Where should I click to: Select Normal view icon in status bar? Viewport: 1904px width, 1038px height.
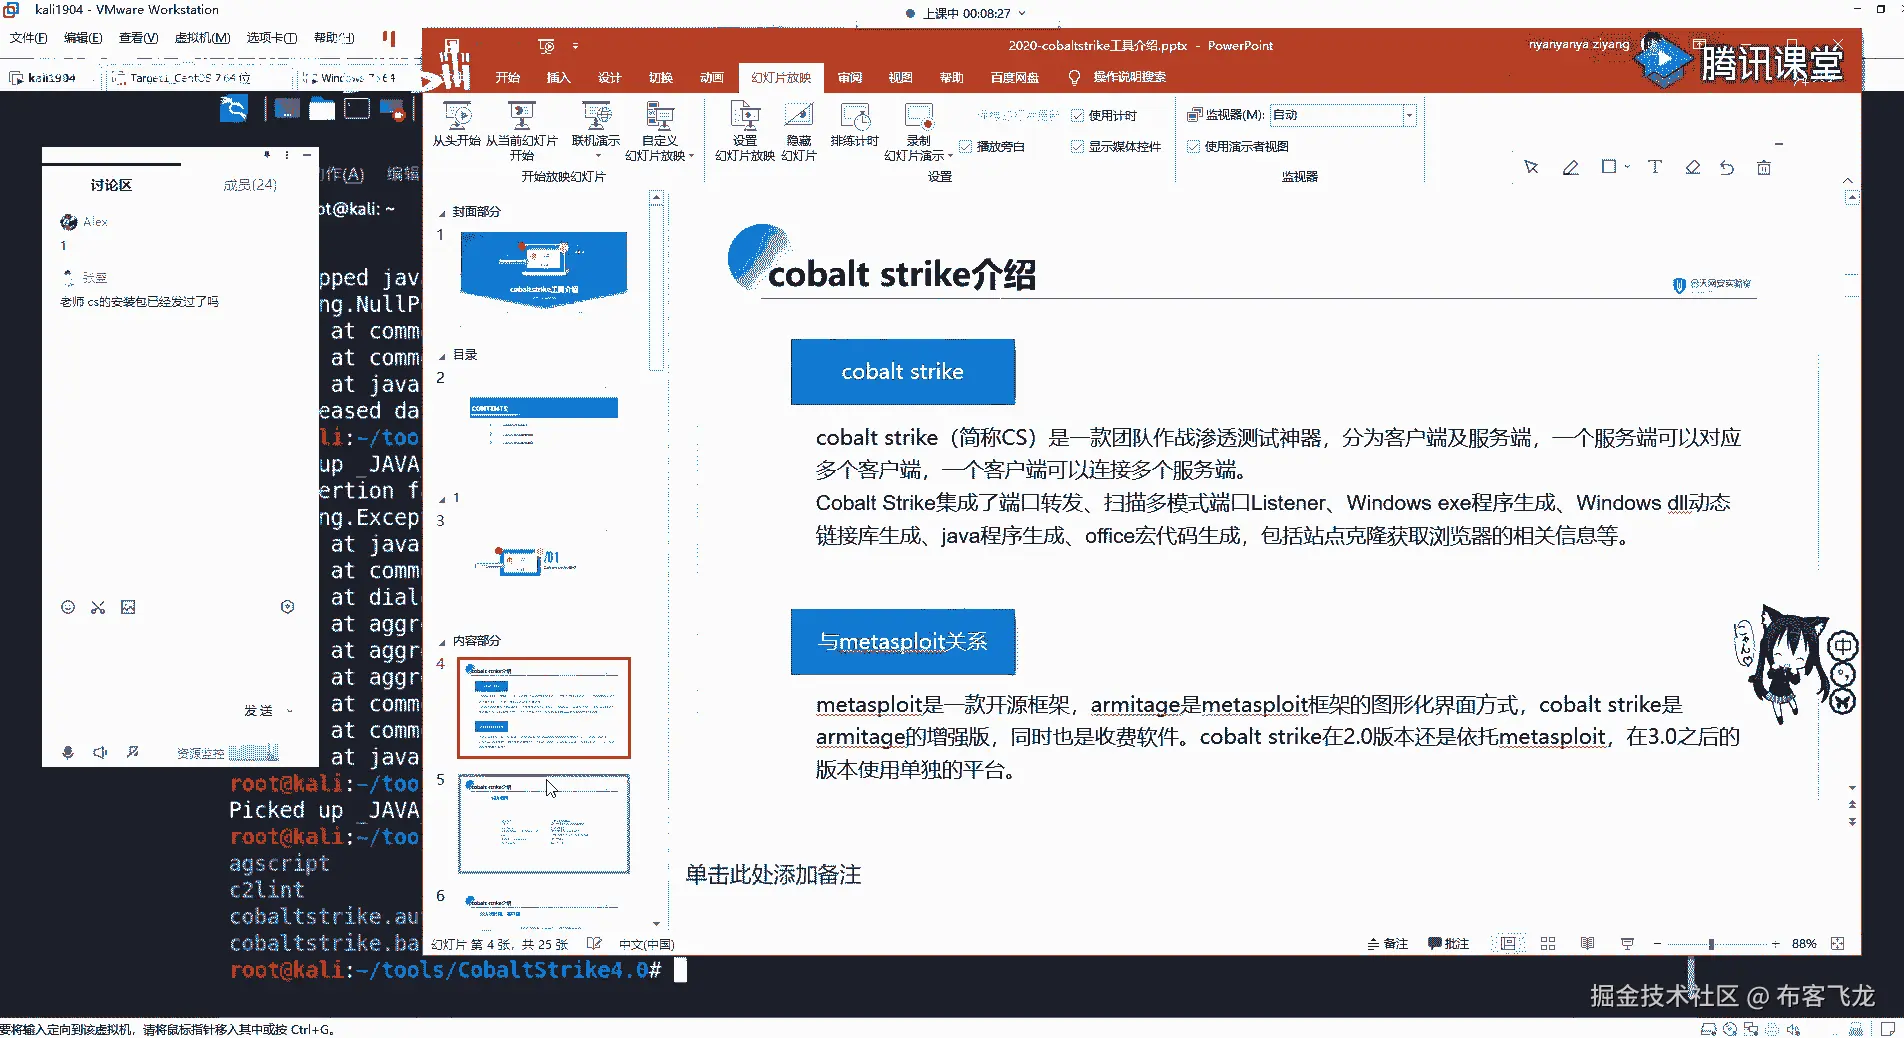(x=1507, y=943)
